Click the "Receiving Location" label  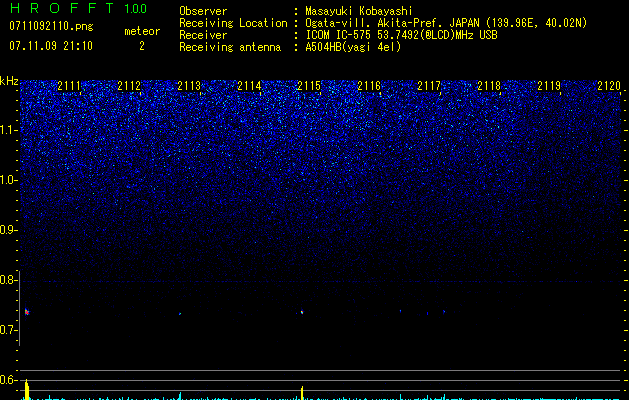click(233, 23)
